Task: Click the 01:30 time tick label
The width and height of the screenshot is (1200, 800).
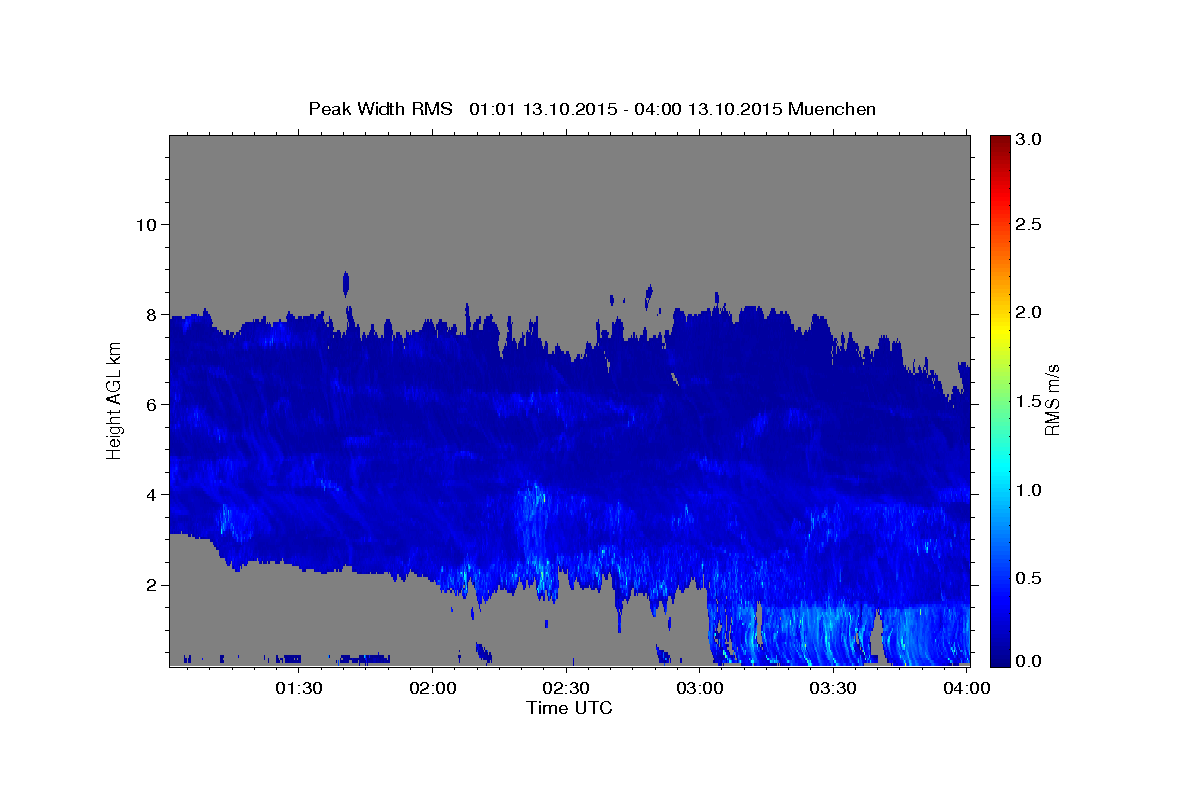Action: [299, 688]
